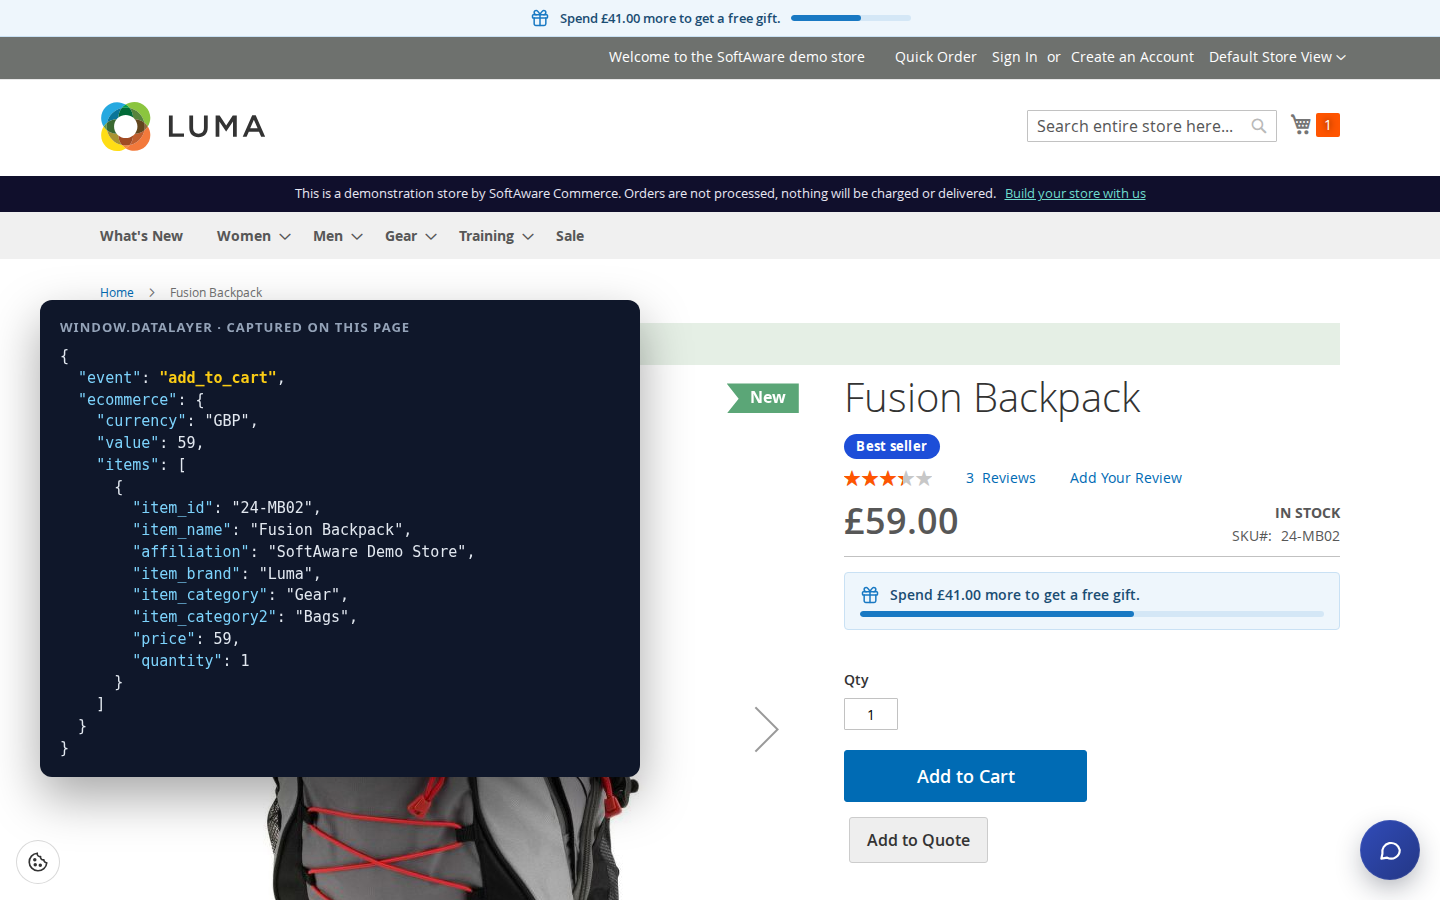Click the search magnifier icon
The width and height of the screenshot is (1440, 900).
(x=1259, y=126)
